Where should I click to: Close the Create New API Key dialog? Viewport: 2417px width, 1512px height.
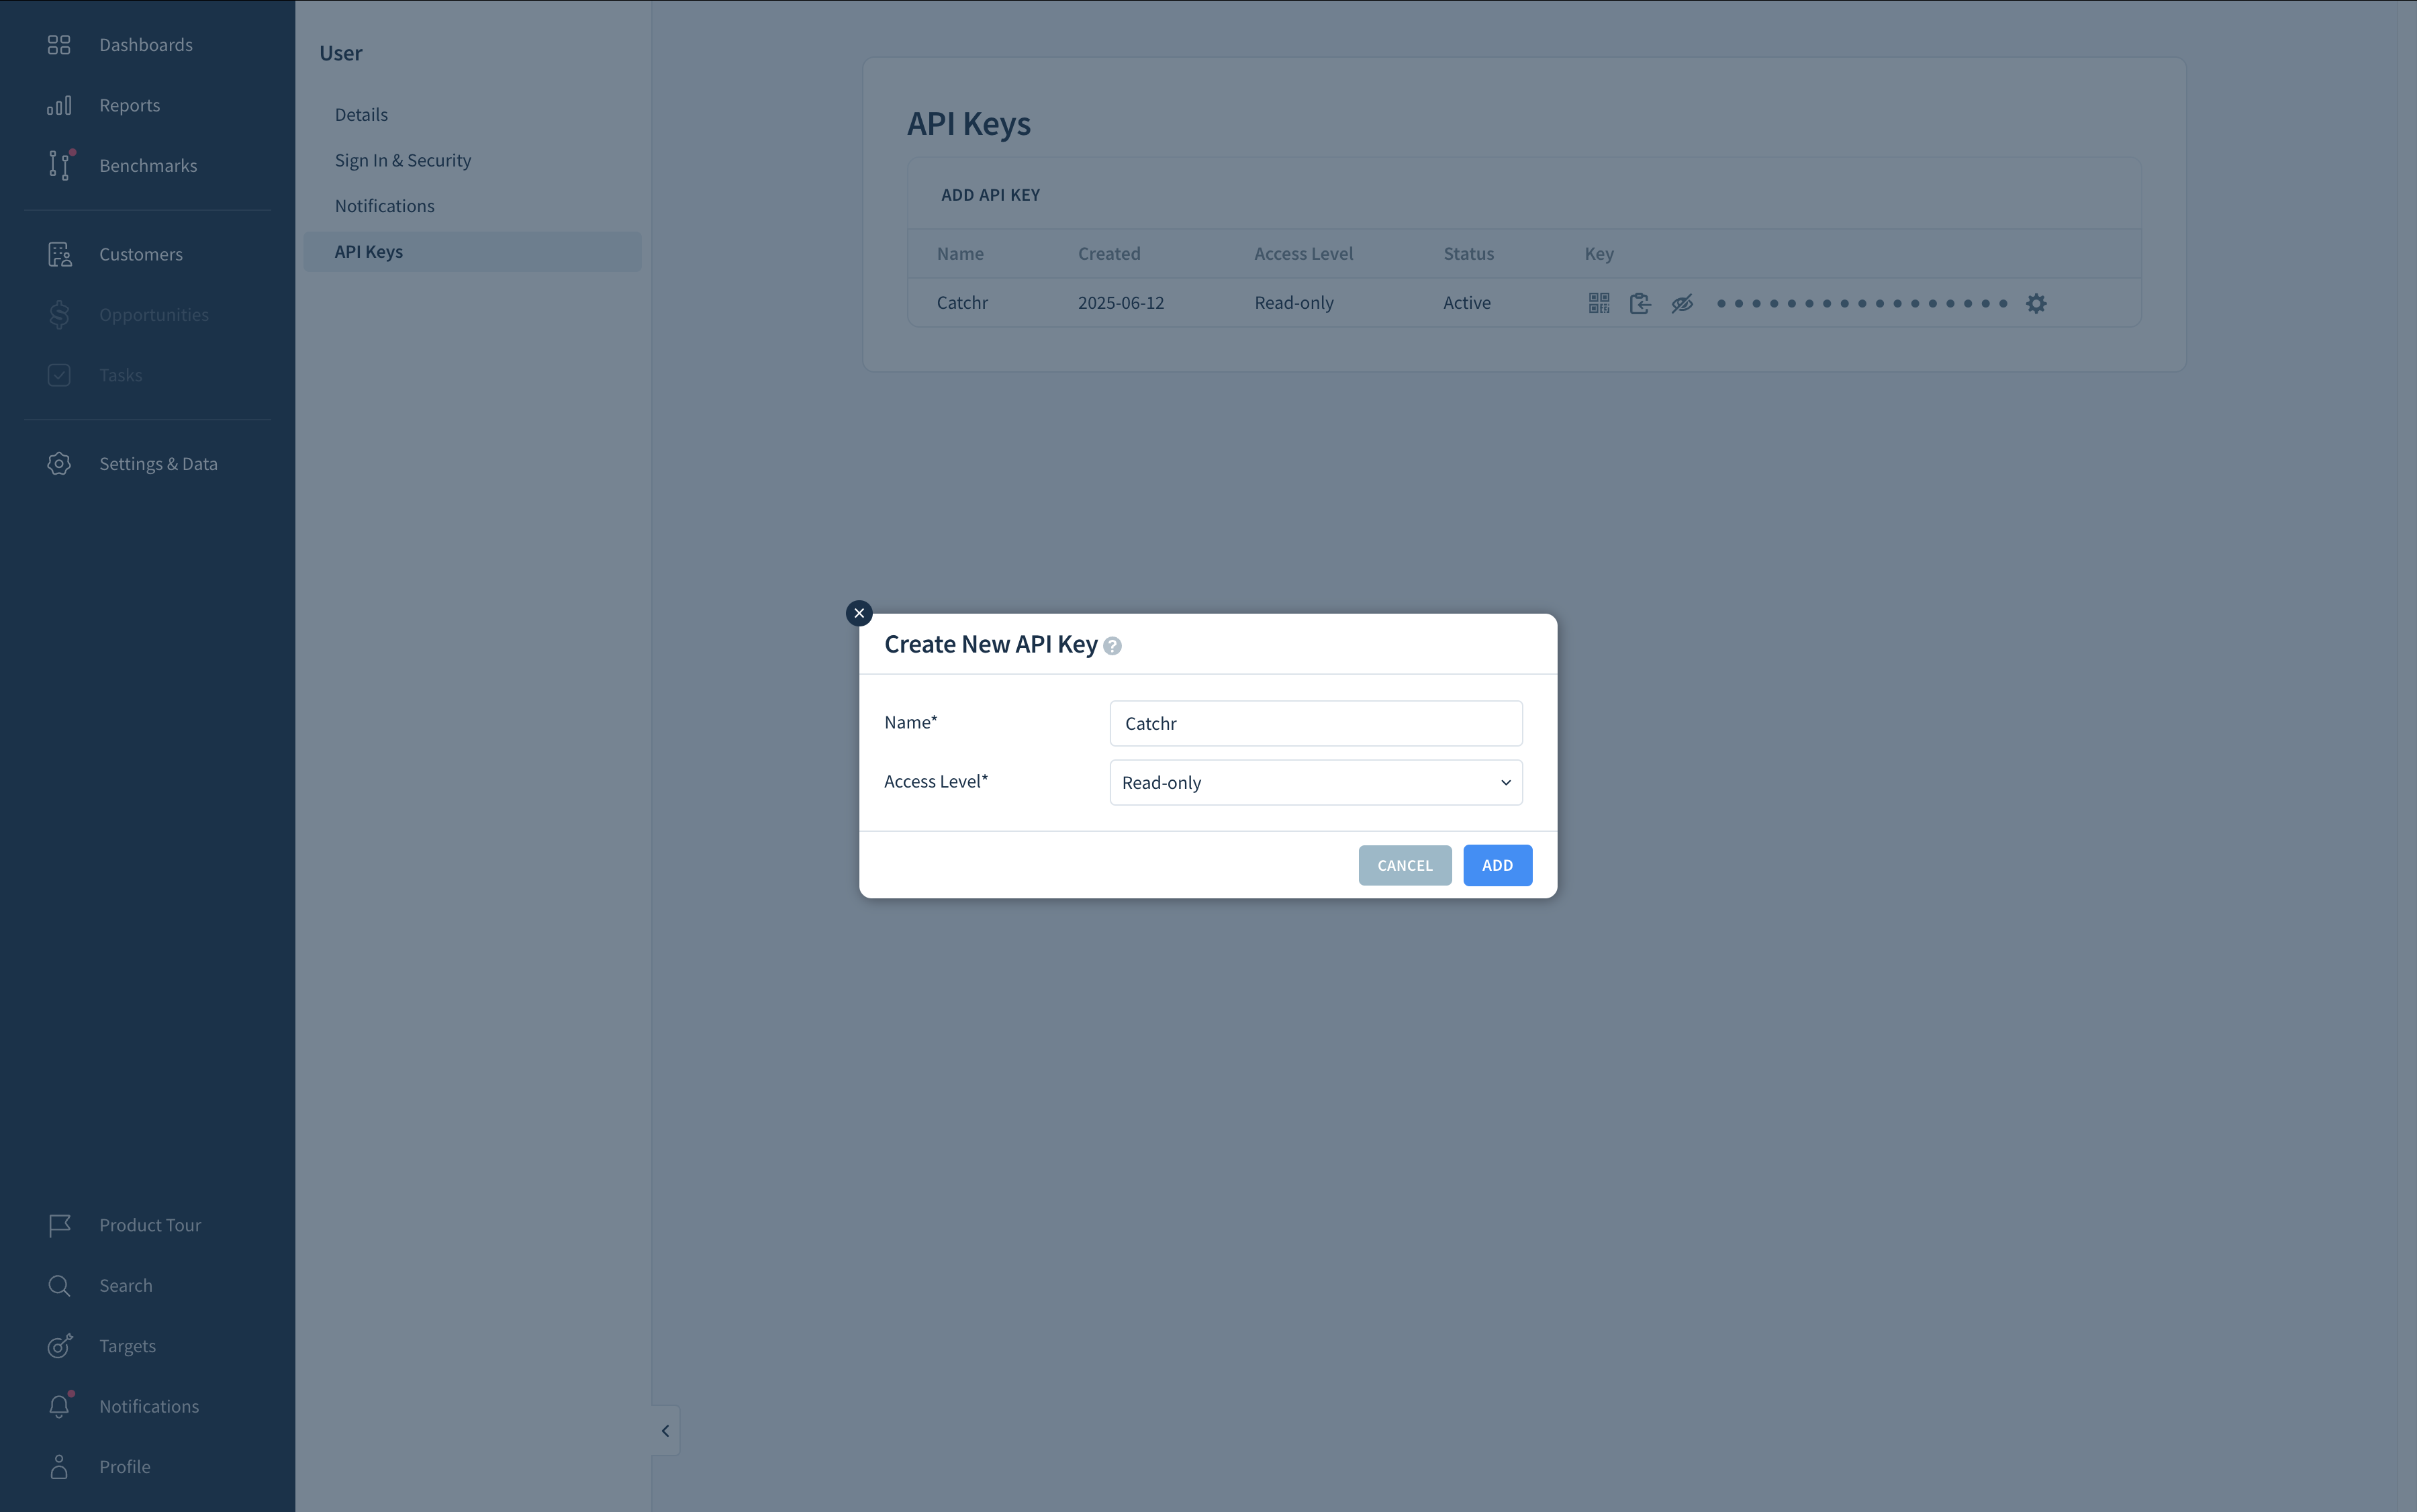click(x=859, y=613)
